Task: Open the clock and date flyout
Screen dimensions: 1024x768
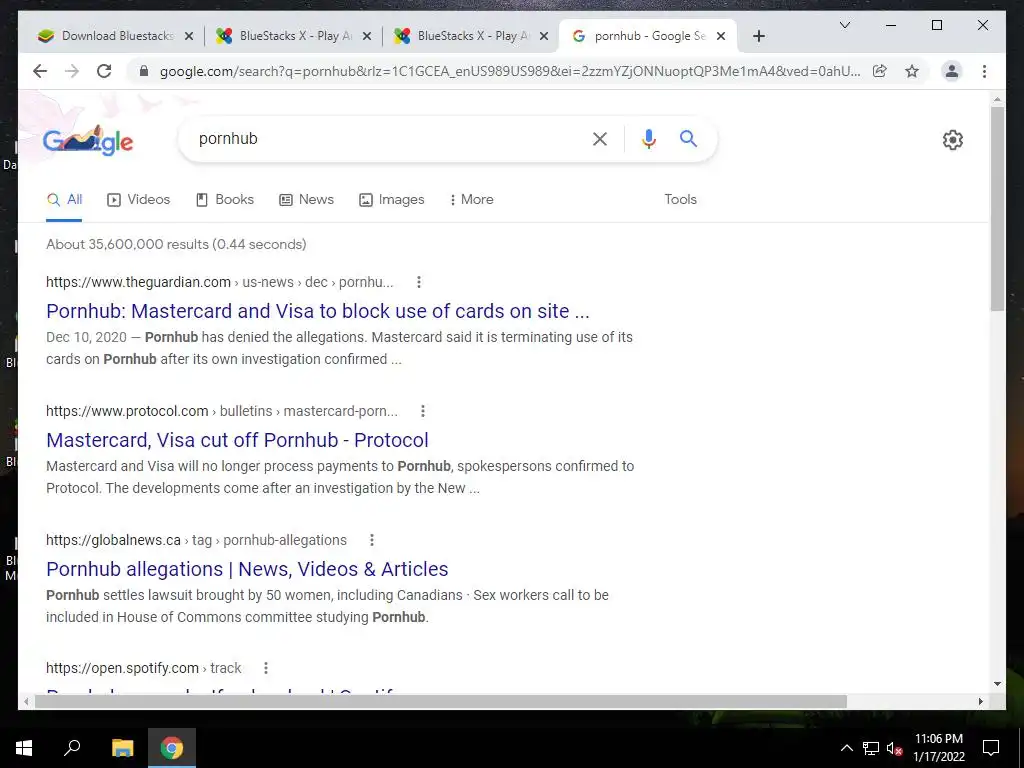Action: [938, 748]
